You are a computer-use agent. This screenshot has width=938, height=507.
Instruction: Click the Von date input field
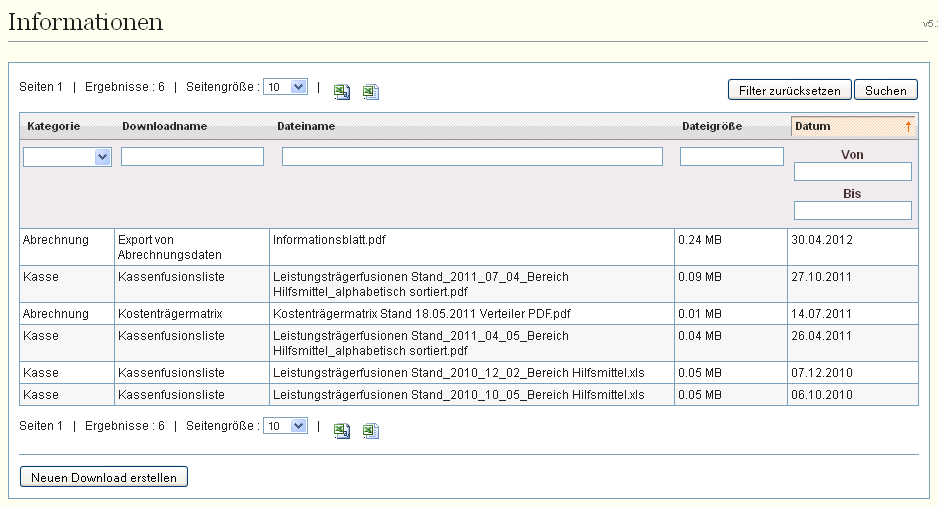click(852, 172)
